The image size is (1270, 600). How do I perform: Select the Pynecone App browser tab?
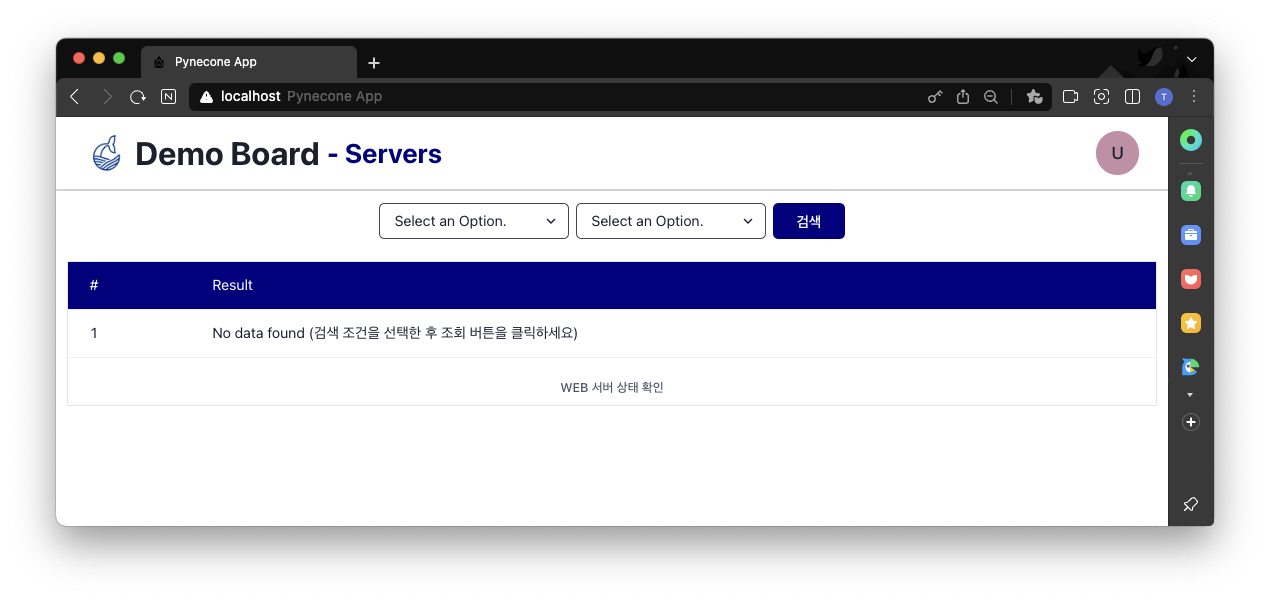click(x=249, y=62)
